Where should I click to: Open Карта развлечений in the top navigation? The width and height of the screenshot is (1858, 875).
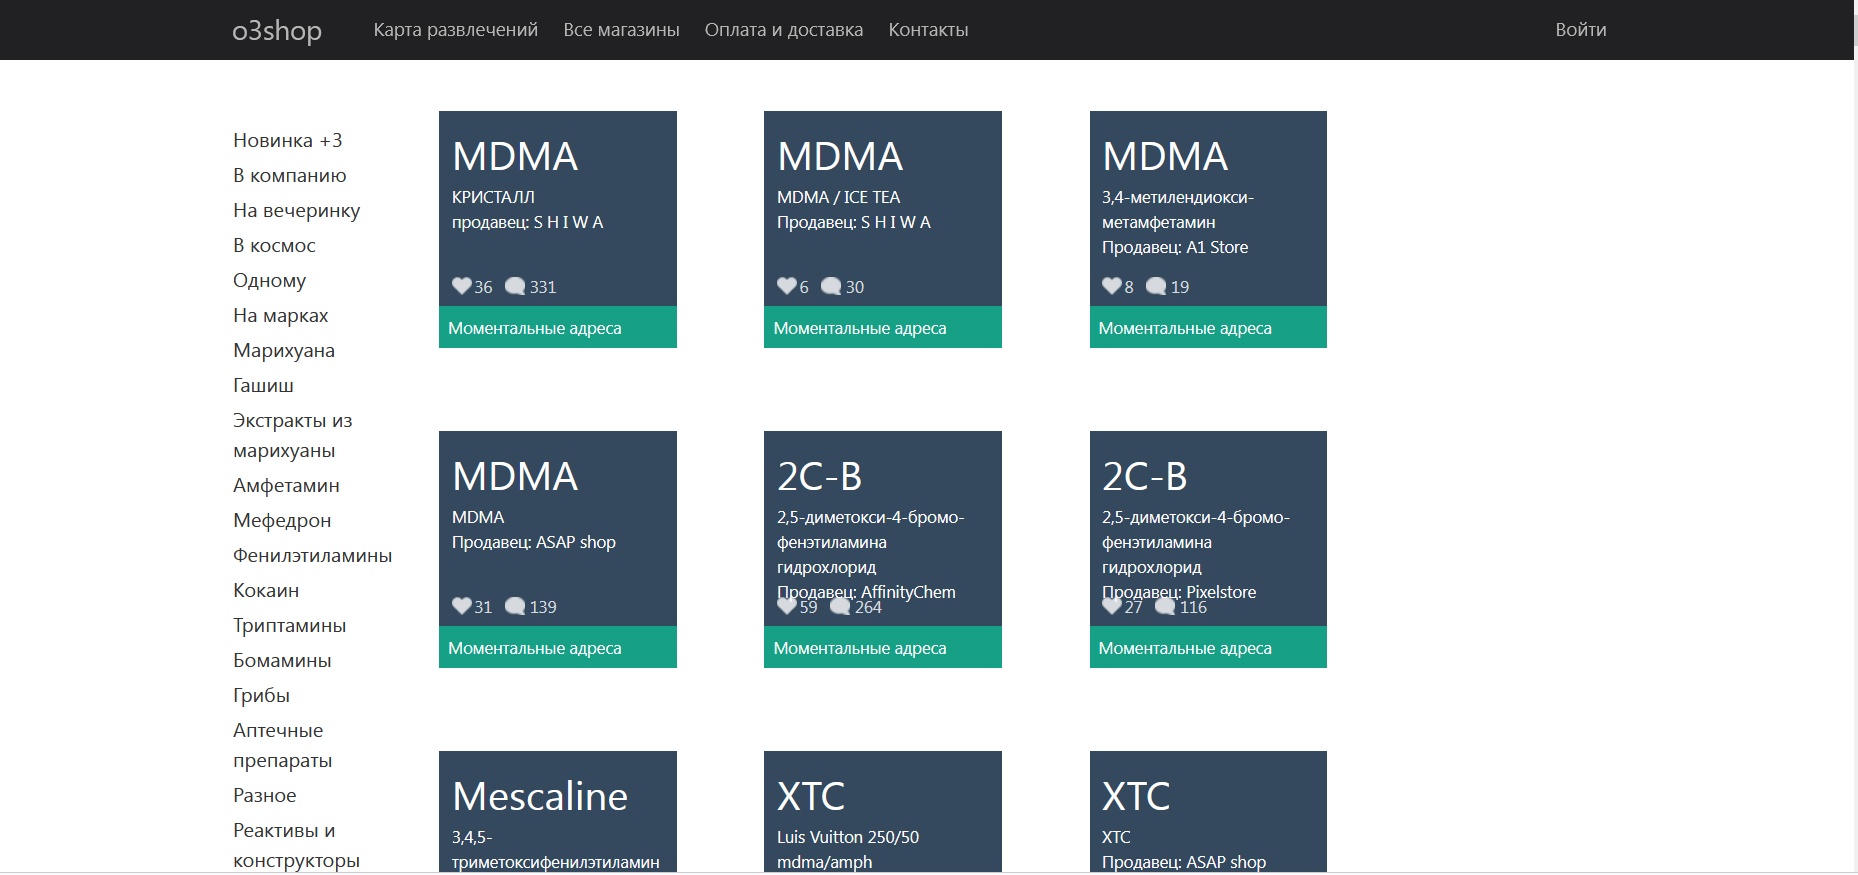pos(455,30)
